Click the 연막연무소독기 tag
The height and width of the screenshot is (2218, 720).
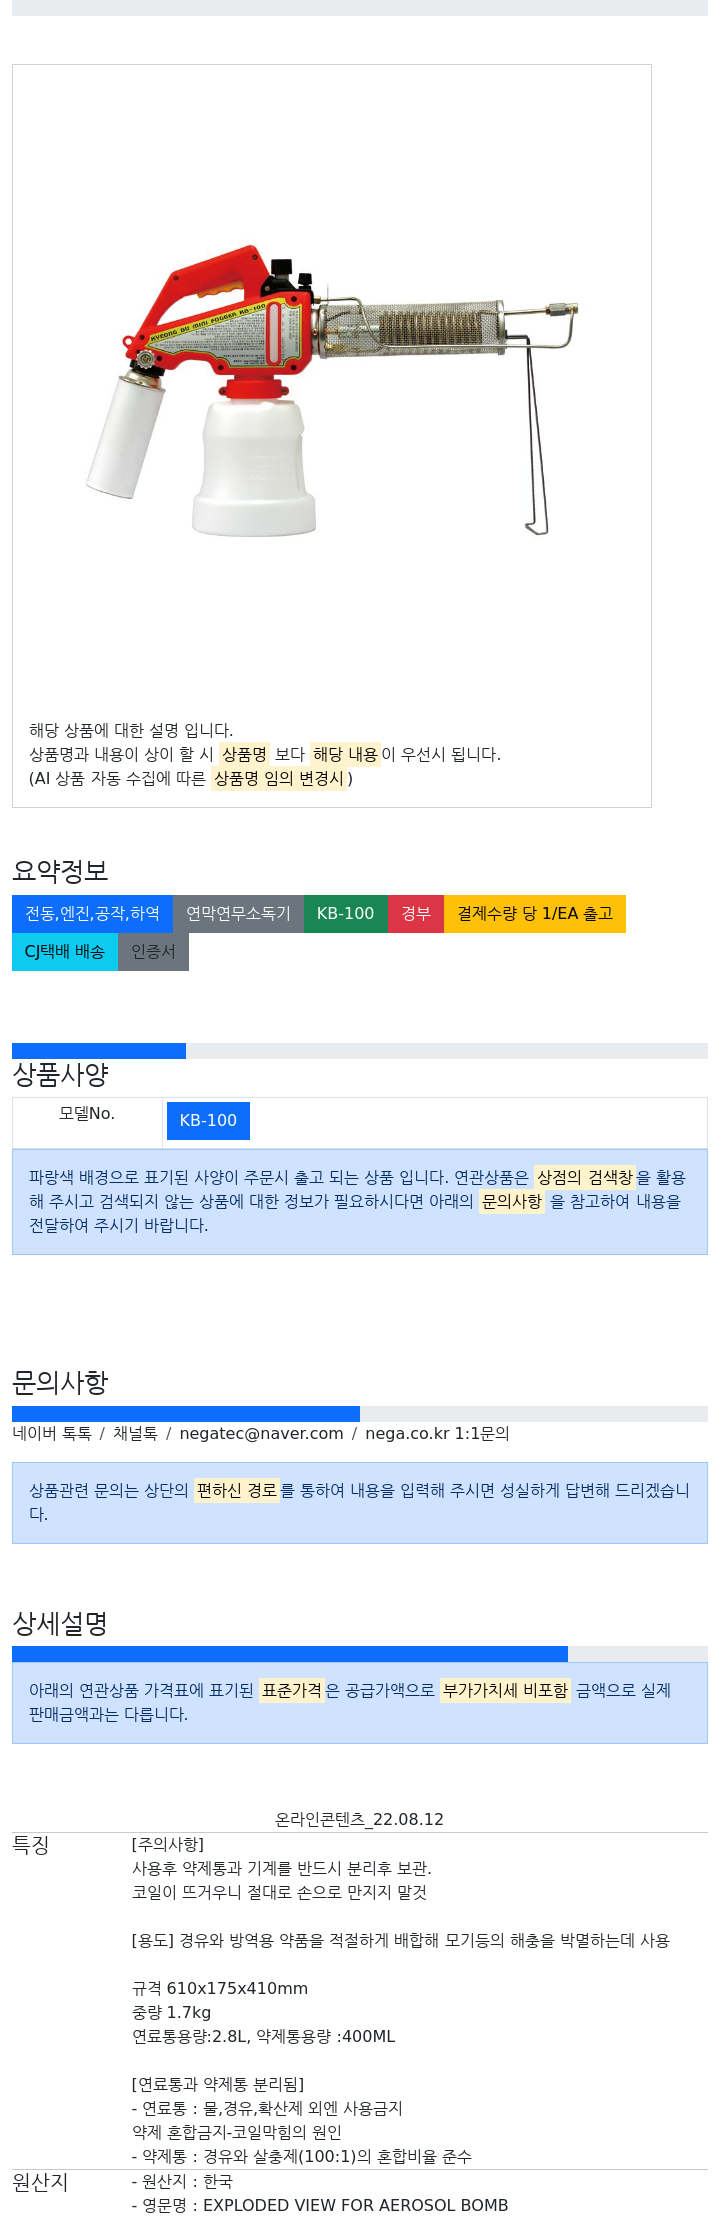[238, 914]
